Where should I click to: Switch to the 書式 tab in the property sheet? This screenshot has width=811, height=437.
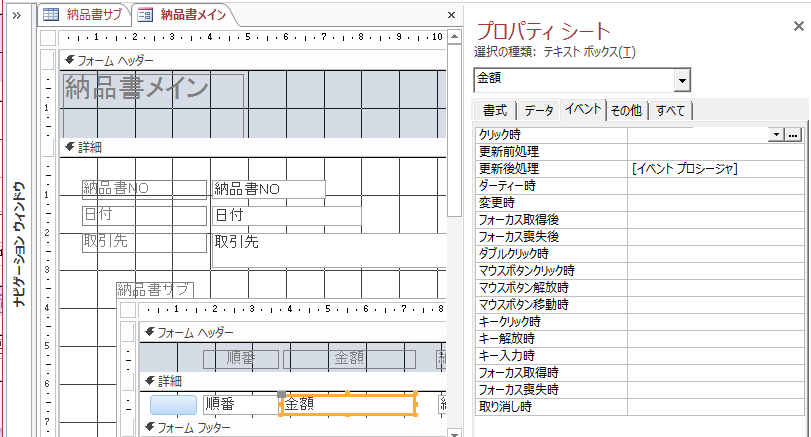tap(495, 110)
